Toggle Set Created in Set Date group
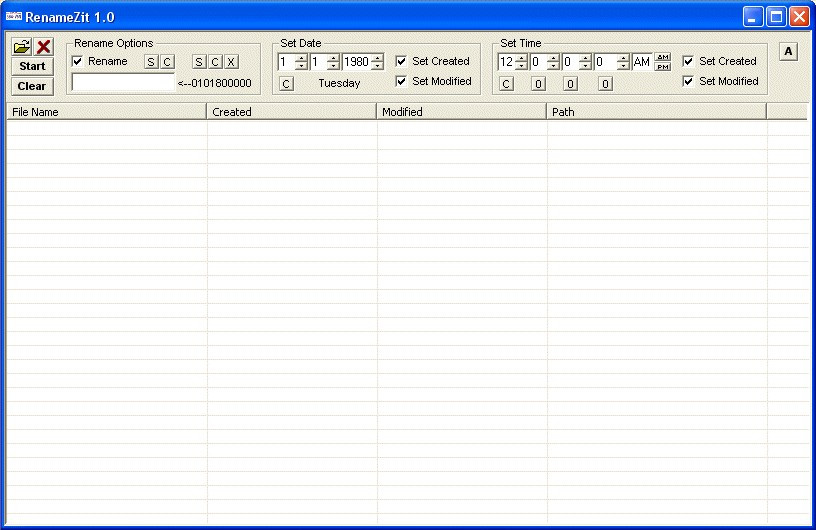 coord(401,61)
